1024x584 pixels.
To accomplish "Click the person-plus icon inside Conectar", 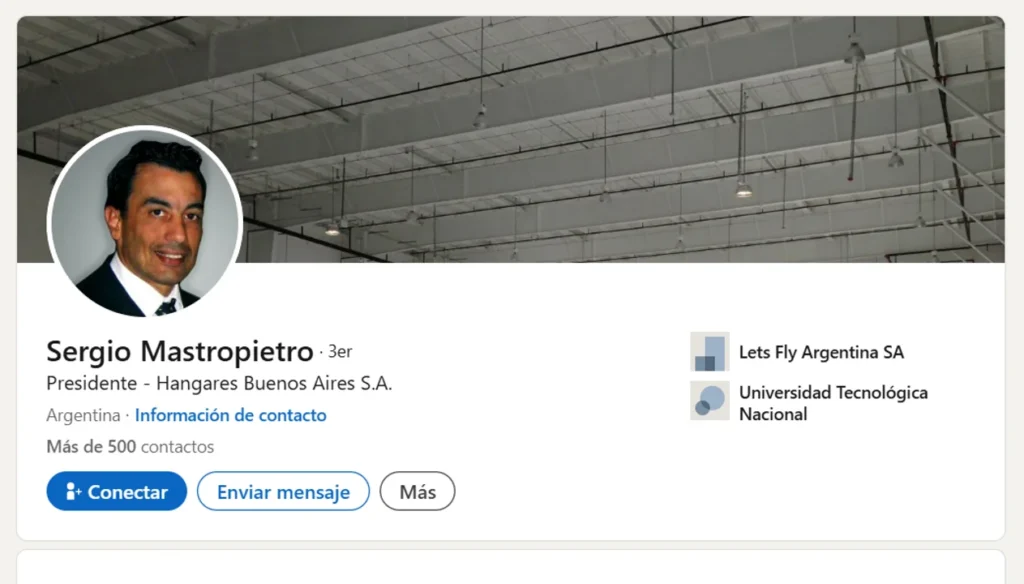I will (x=73, y=491).
